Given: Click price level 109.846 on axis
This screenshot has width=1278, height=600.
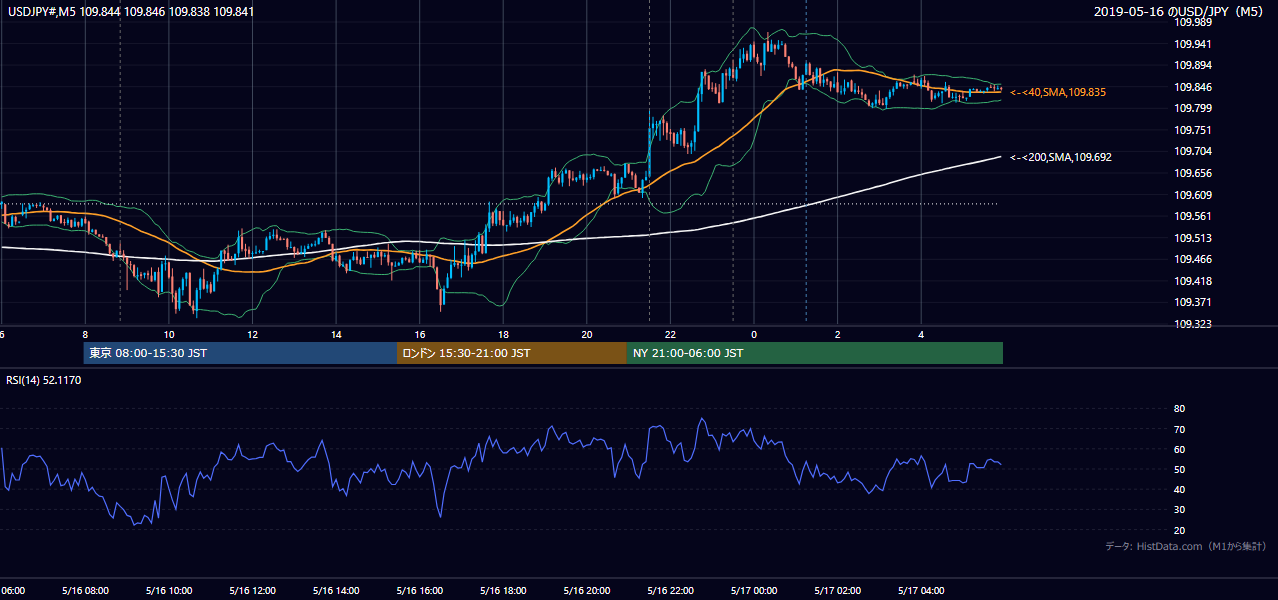Looking at the screenshot, I should (1192, 87).
